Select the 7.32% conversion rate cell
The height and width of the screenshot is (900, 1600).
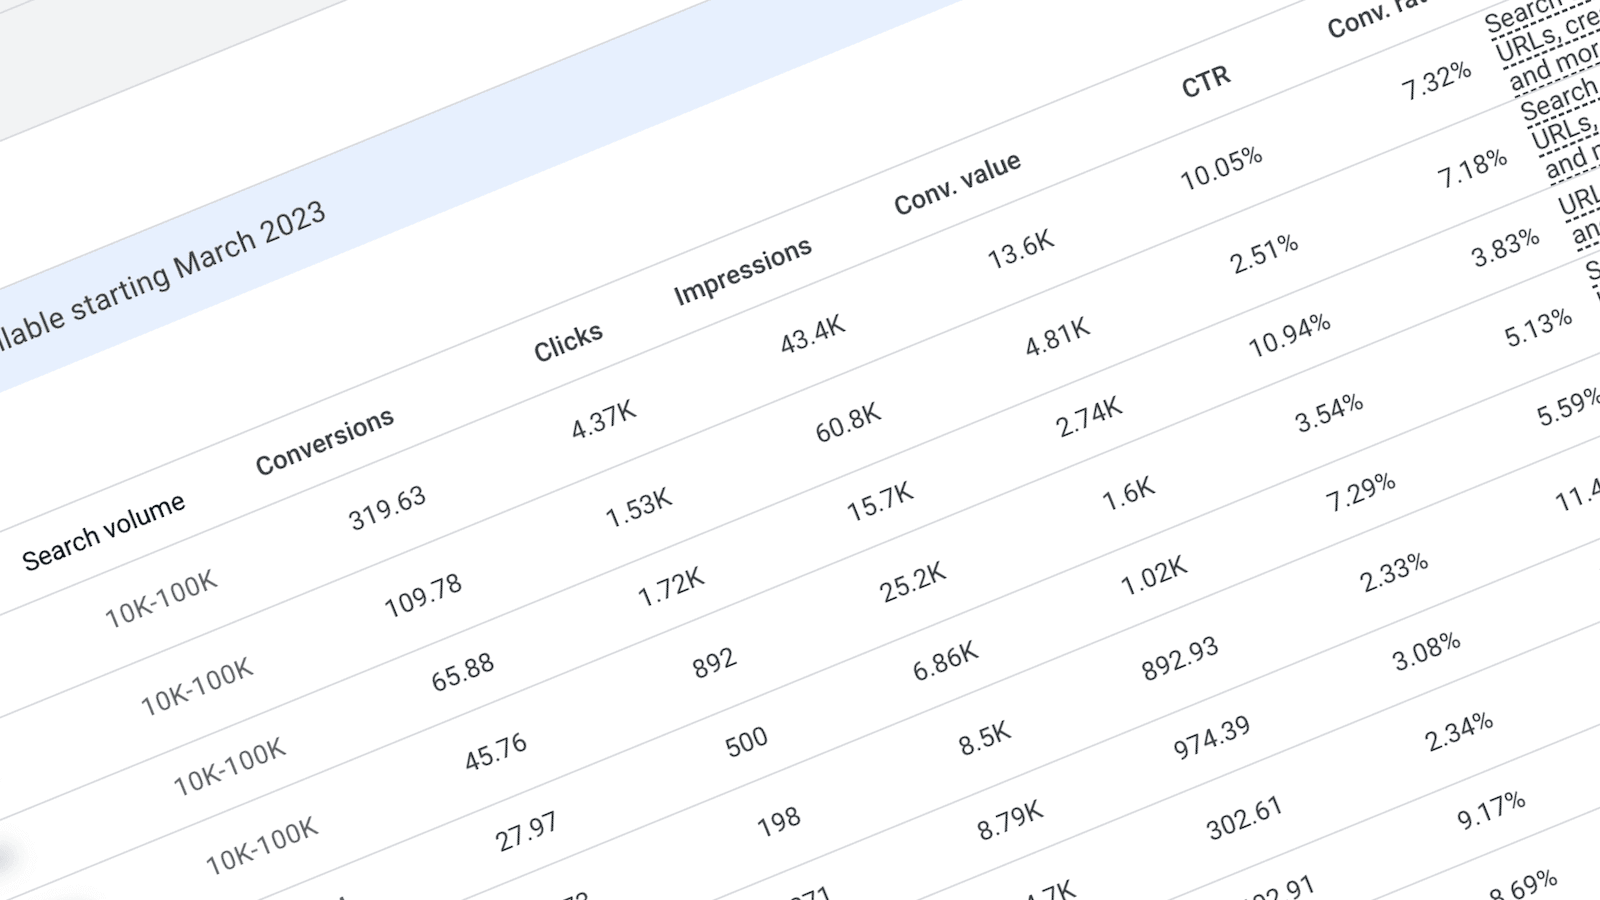[x=1436, y=80]
